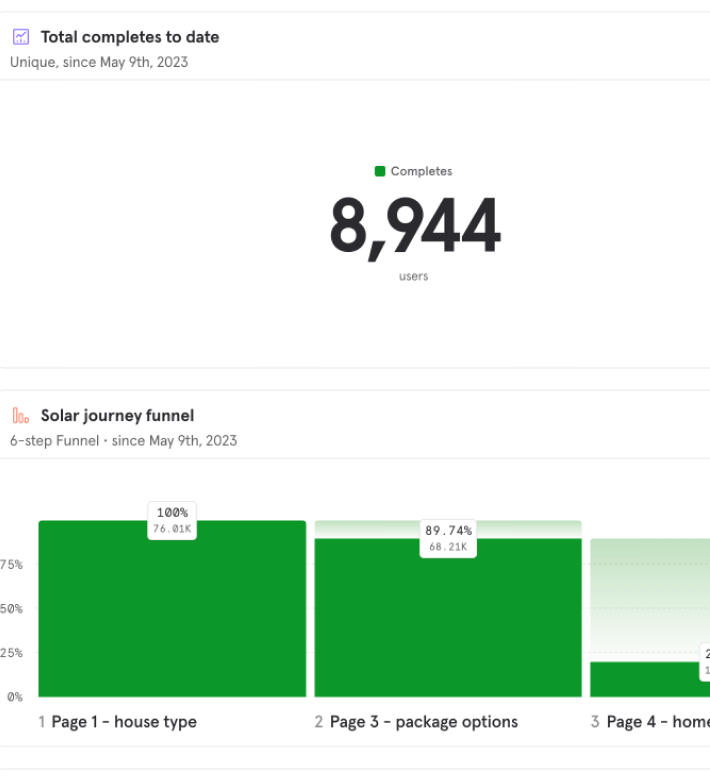Click the 100% conversion label on step 1
Viewport: 710px width, 779px height.
(172, 513)
